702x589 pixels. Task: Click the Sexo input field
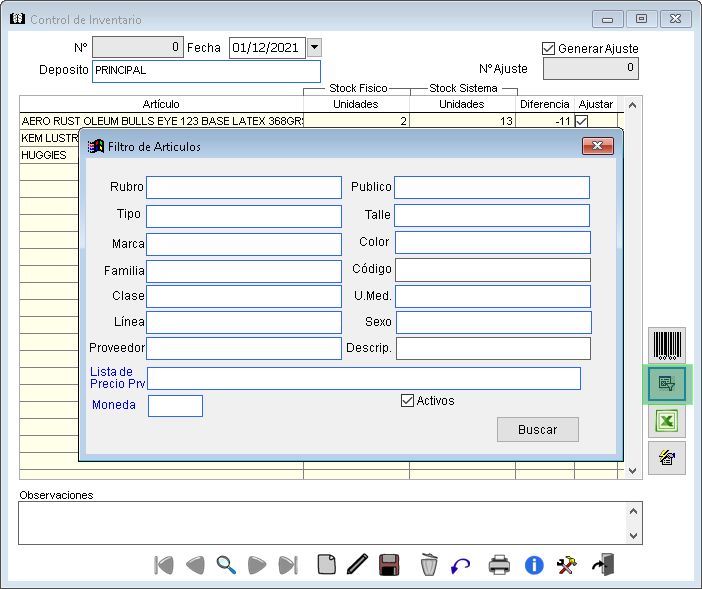(494, 323)
